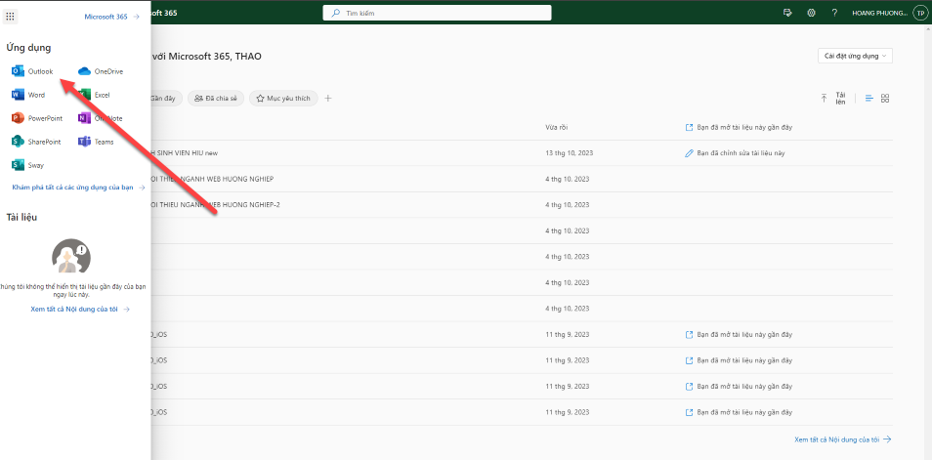Image resolution: width=932 pixels, height=460 pixels.
Task: Click the 'Ứng dụng' heading in launcher
Action: [x=29, y=47]
